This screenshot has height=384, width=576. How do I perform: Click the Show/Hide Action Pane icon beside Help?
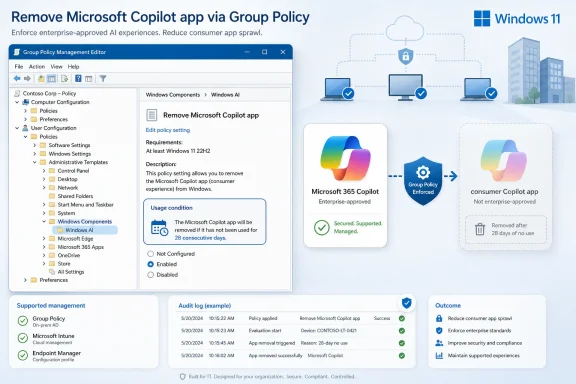pos(89,78)
